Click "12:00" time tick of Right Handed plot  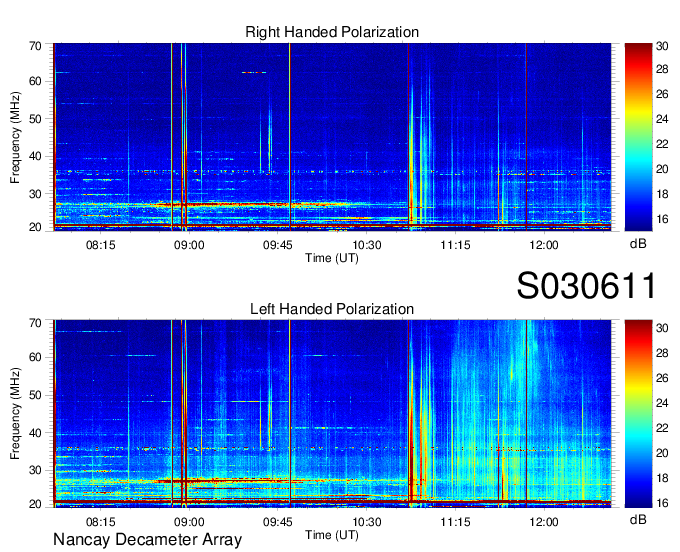(x=544, y=245)
